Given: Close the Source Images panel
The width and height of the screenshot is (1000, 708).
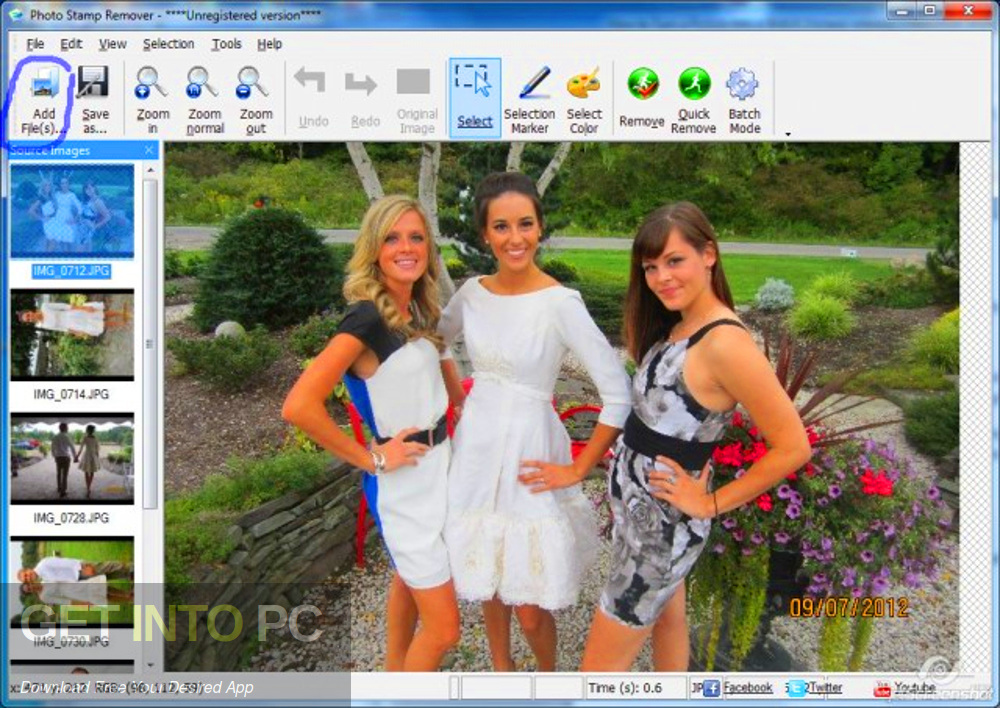Looking at the screenshot, I should pos(148,149).
